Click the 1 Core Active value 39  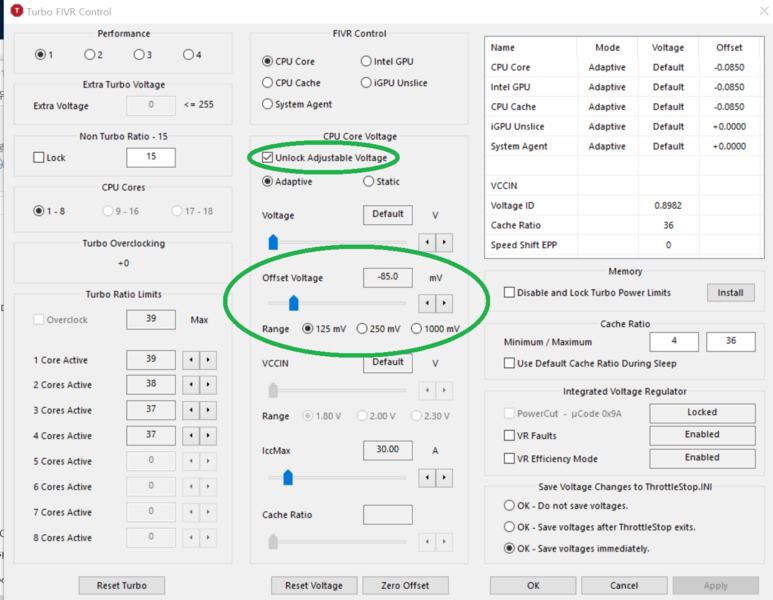tap(151, 360)
